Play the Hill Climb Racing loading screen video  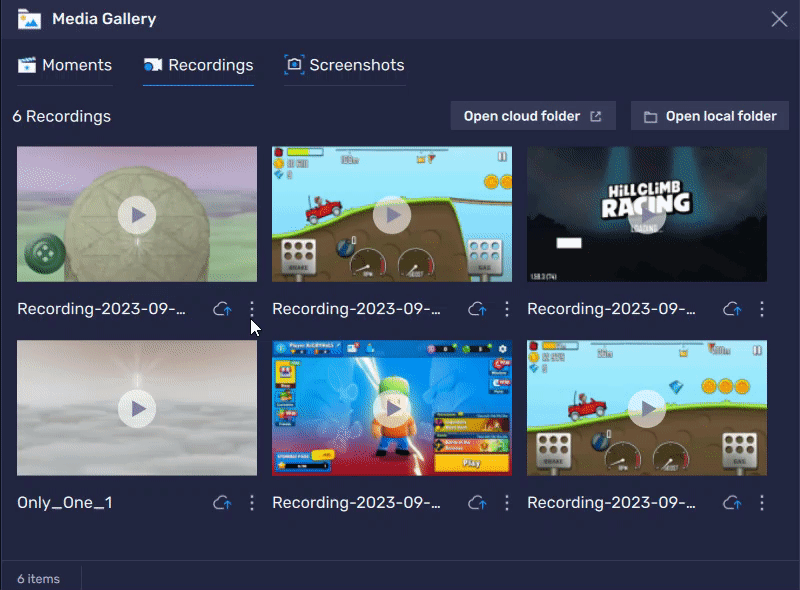(x=647, y=214)
